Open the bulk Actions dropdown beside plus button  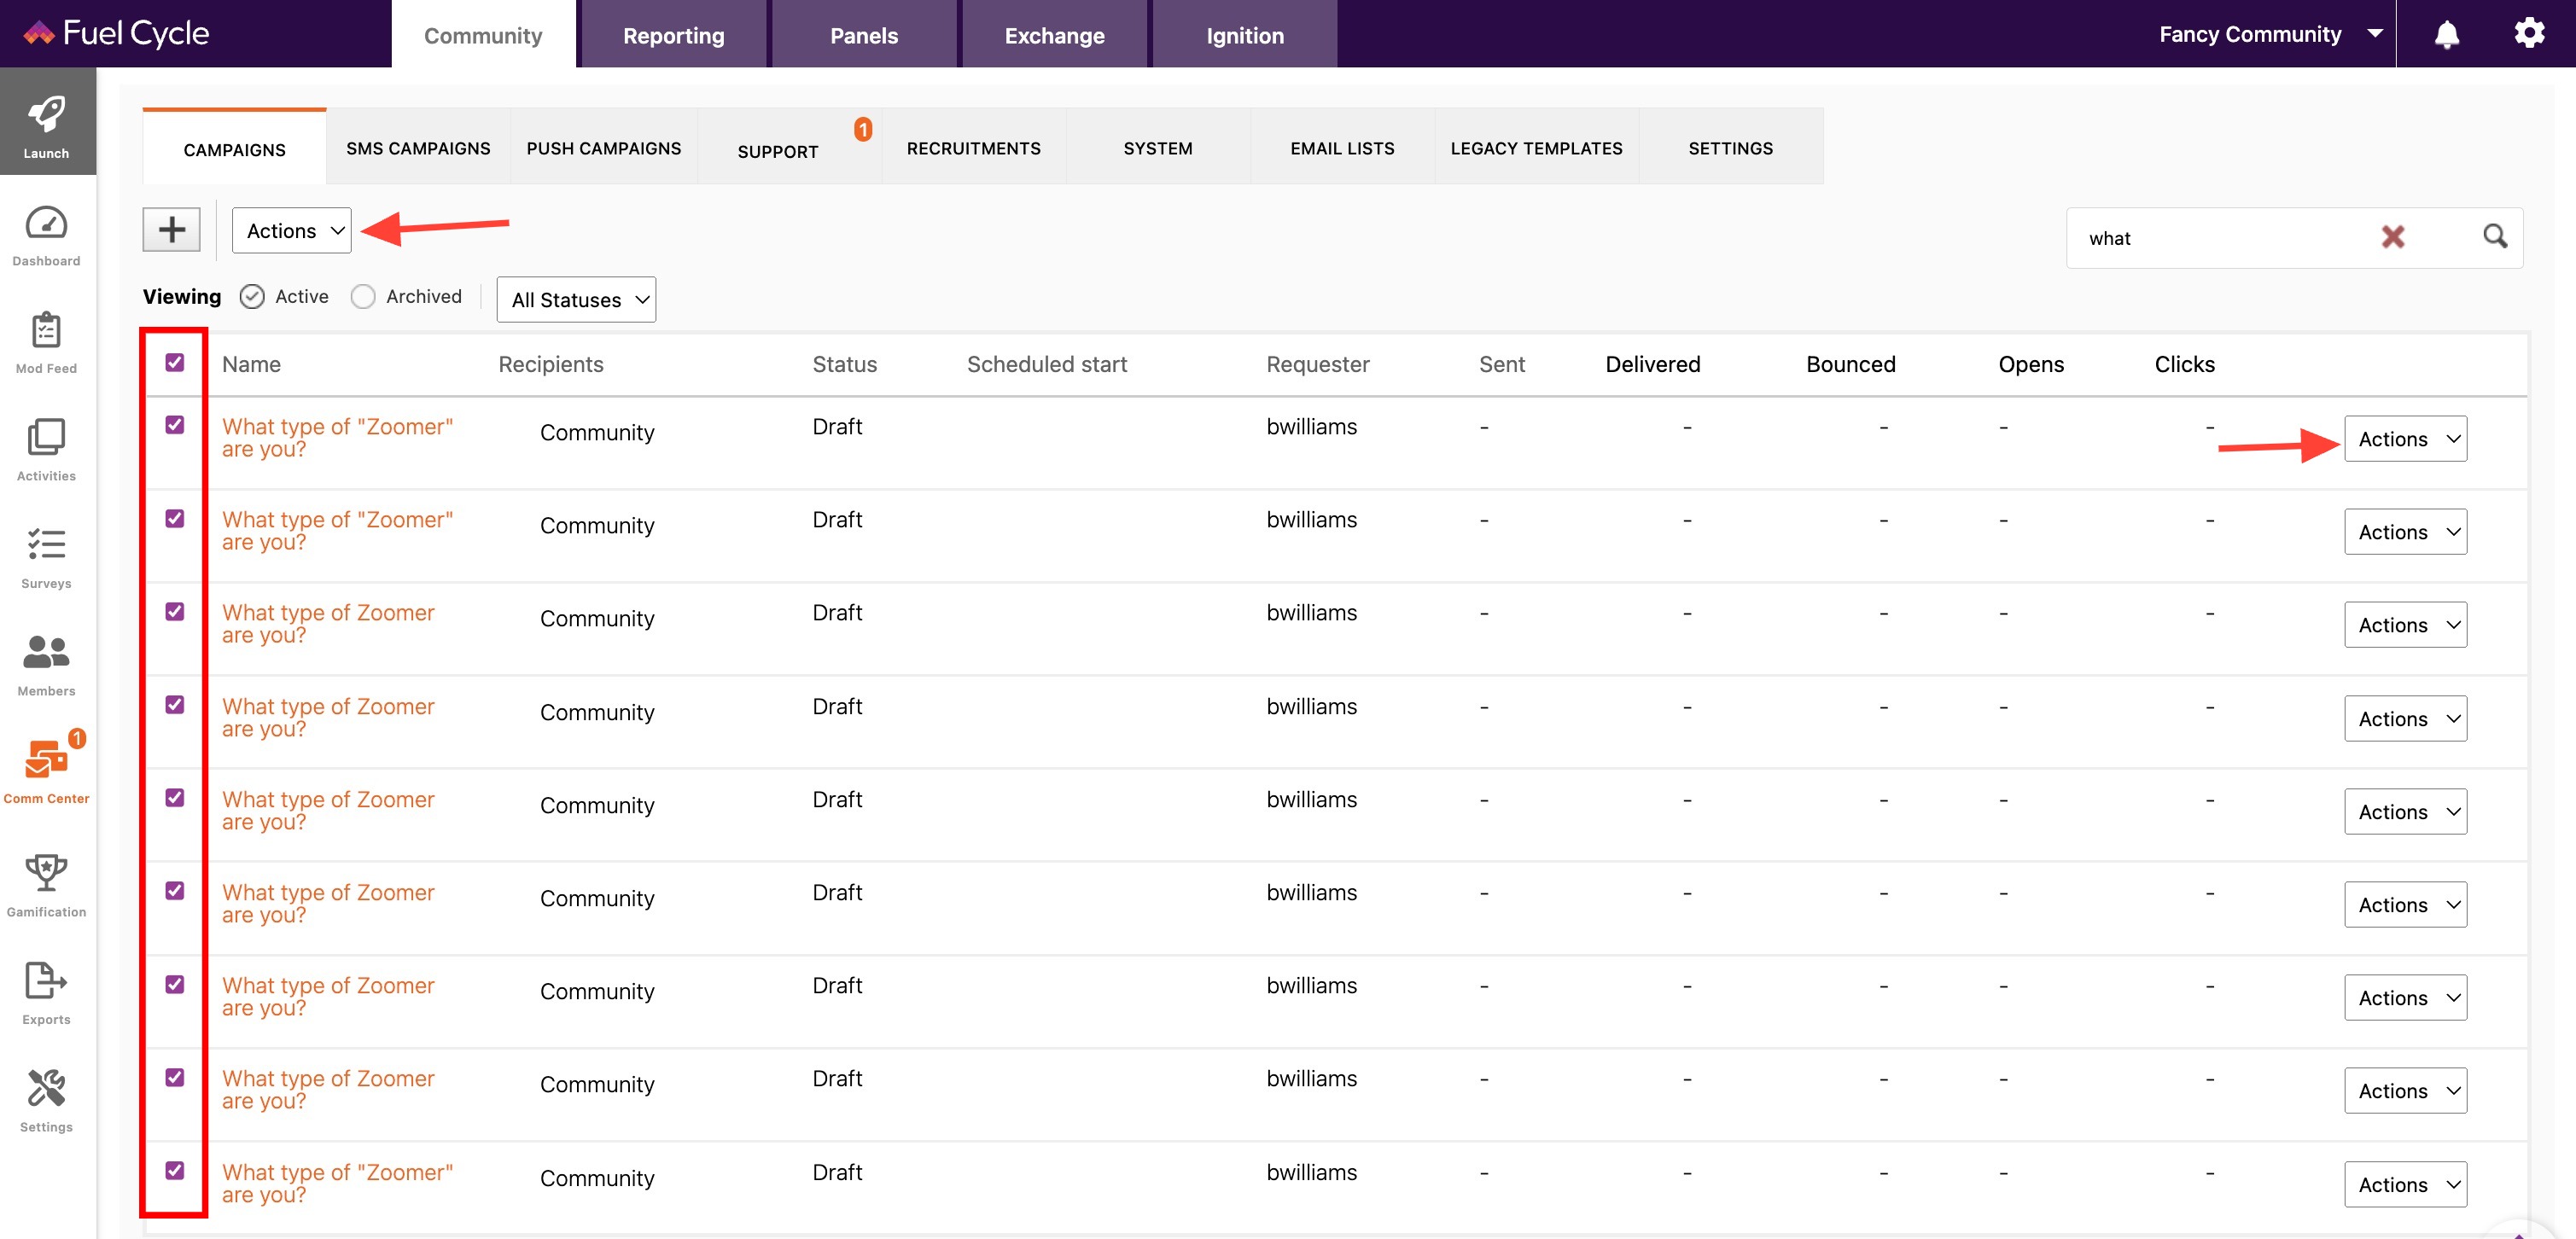[292, 230]
